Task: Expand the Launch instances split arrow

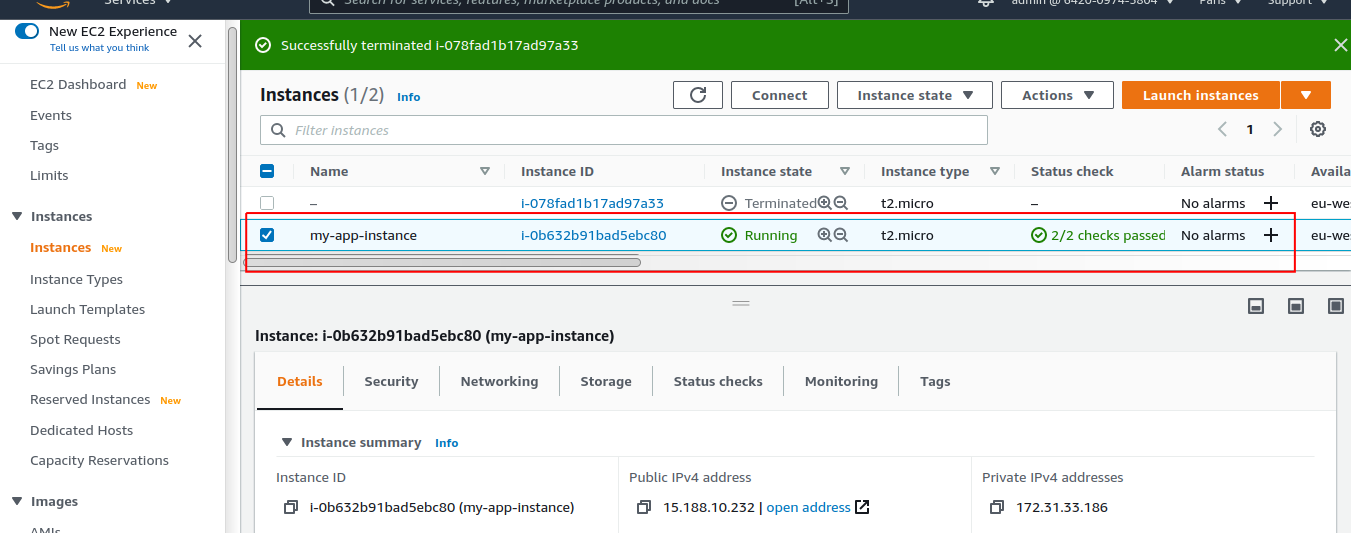Action: (1306, 95)
